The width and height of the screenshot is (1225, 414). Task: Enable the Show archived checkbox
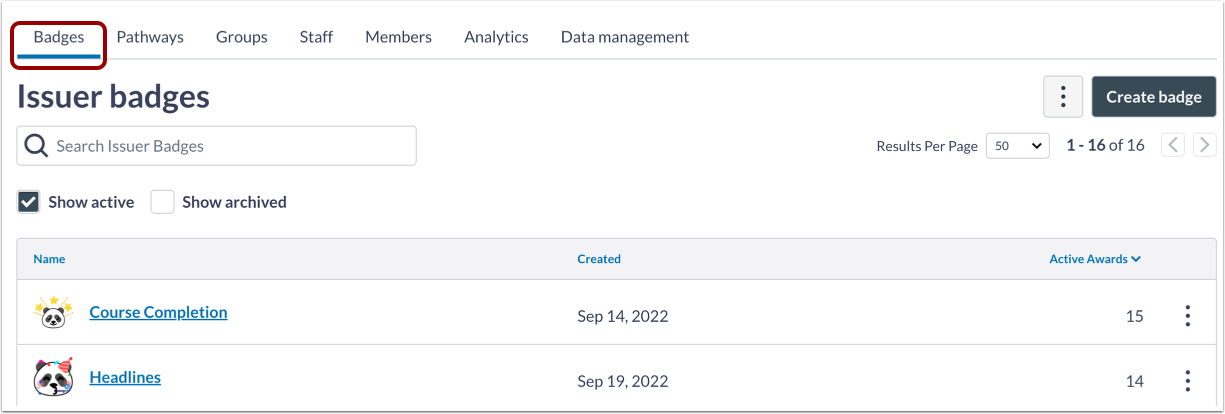162,202
